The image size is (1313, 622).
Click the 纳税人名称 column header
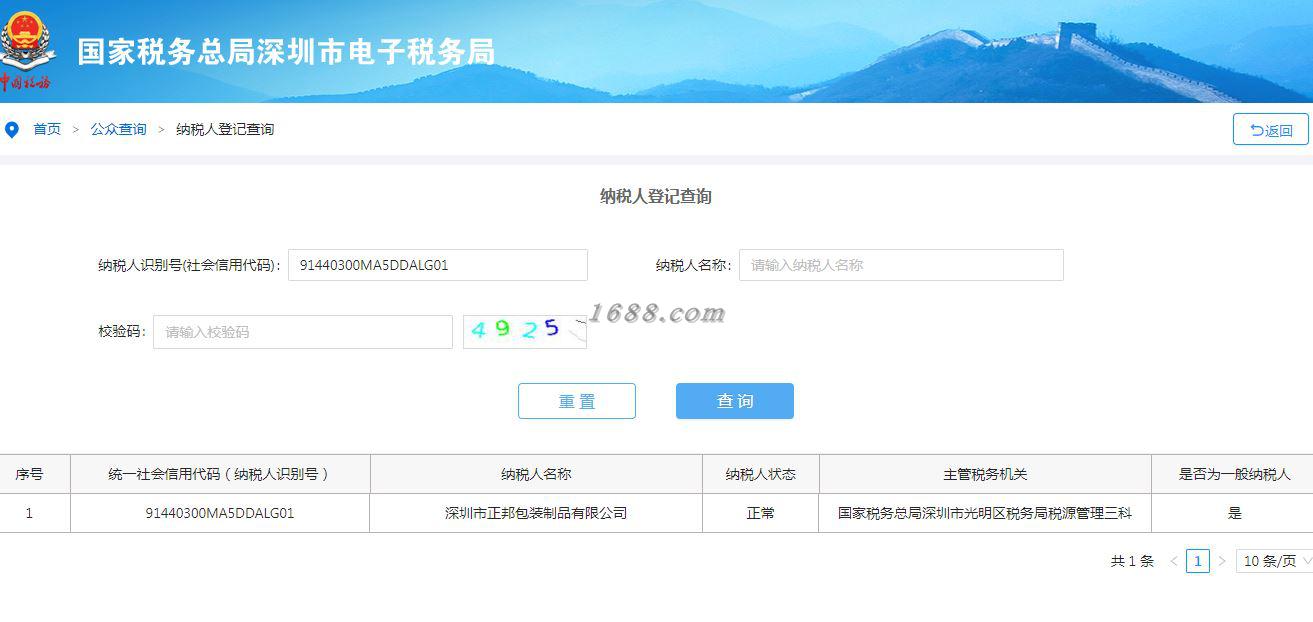point(536,474)
